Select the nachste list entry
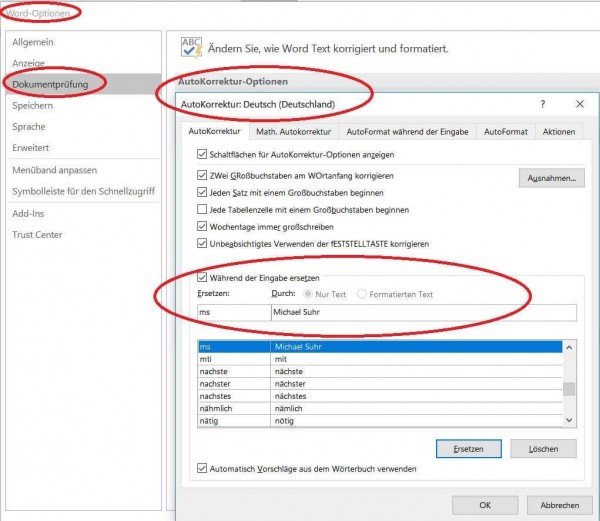The width and height of the screenshot is (600, 521). pyautogui.click(x=380, y=371)
